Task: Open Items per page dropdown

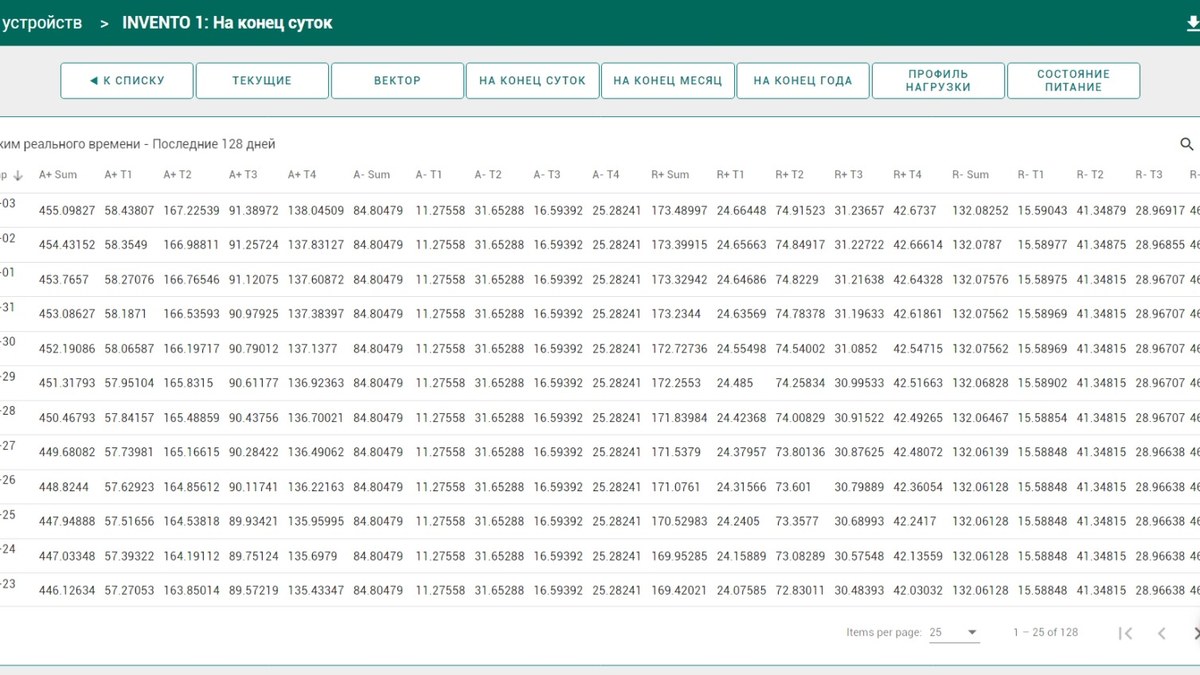Action: coord(954,633)
